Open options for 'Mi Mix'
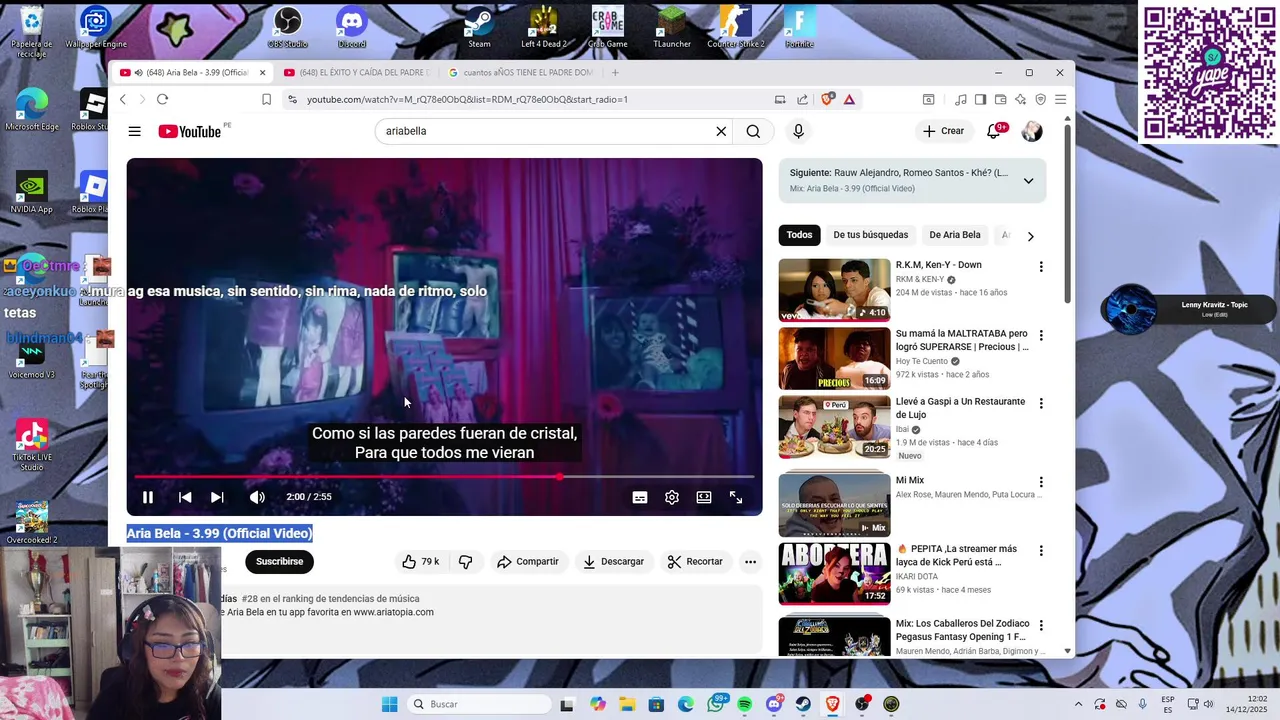1280x720 pixels. (x=1041, y=482)
